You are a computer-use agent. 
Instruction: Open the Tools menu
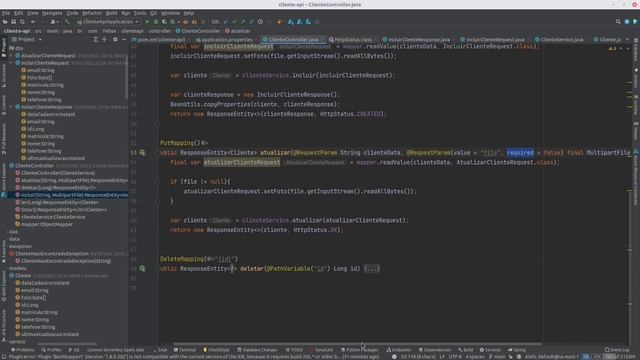point(140,13)
